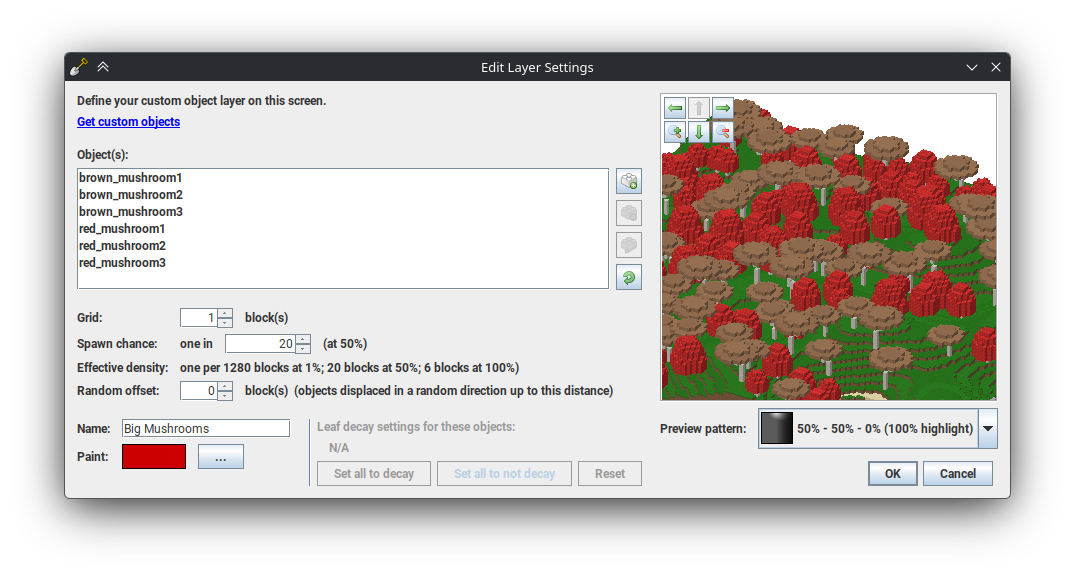
Task: Zoom out of the layer preview
Action: pos(722,132)
